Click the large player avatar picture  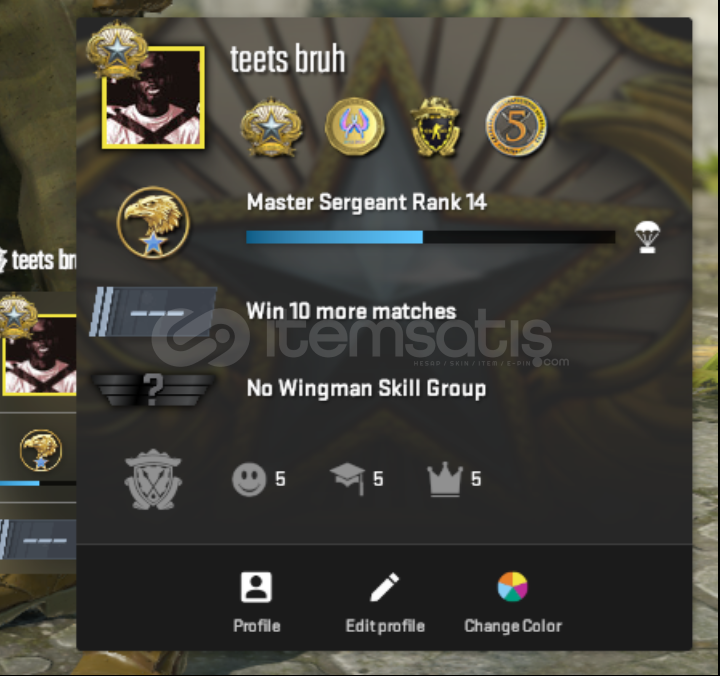pos(153,97)
